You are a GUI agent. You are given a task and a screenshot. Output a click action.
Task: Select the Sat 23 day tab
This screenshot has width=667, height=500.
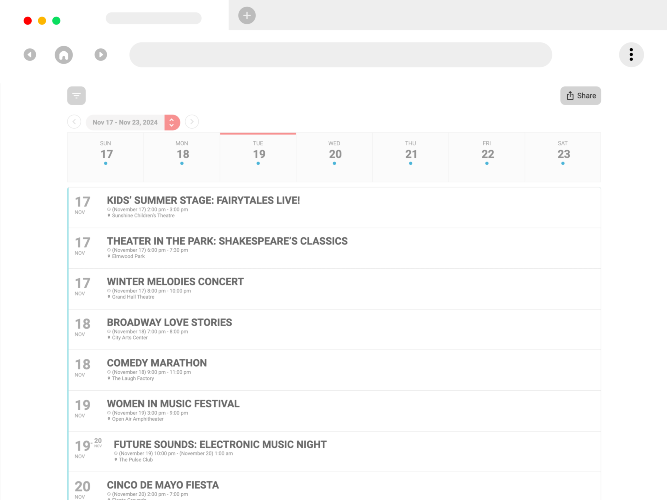click(563, 157)
